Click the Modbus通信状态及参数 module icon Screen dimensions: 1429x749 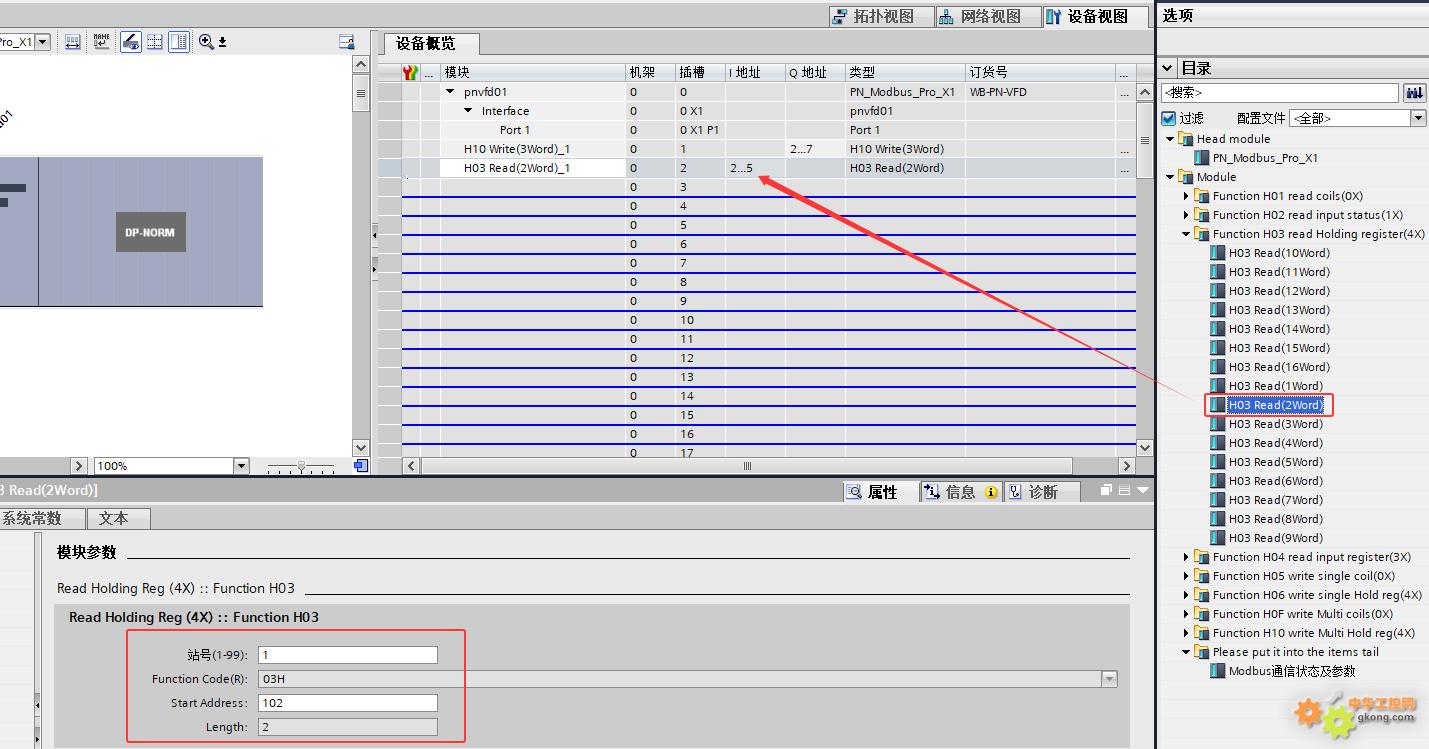pyautogui.click(x=1218, y=671)
